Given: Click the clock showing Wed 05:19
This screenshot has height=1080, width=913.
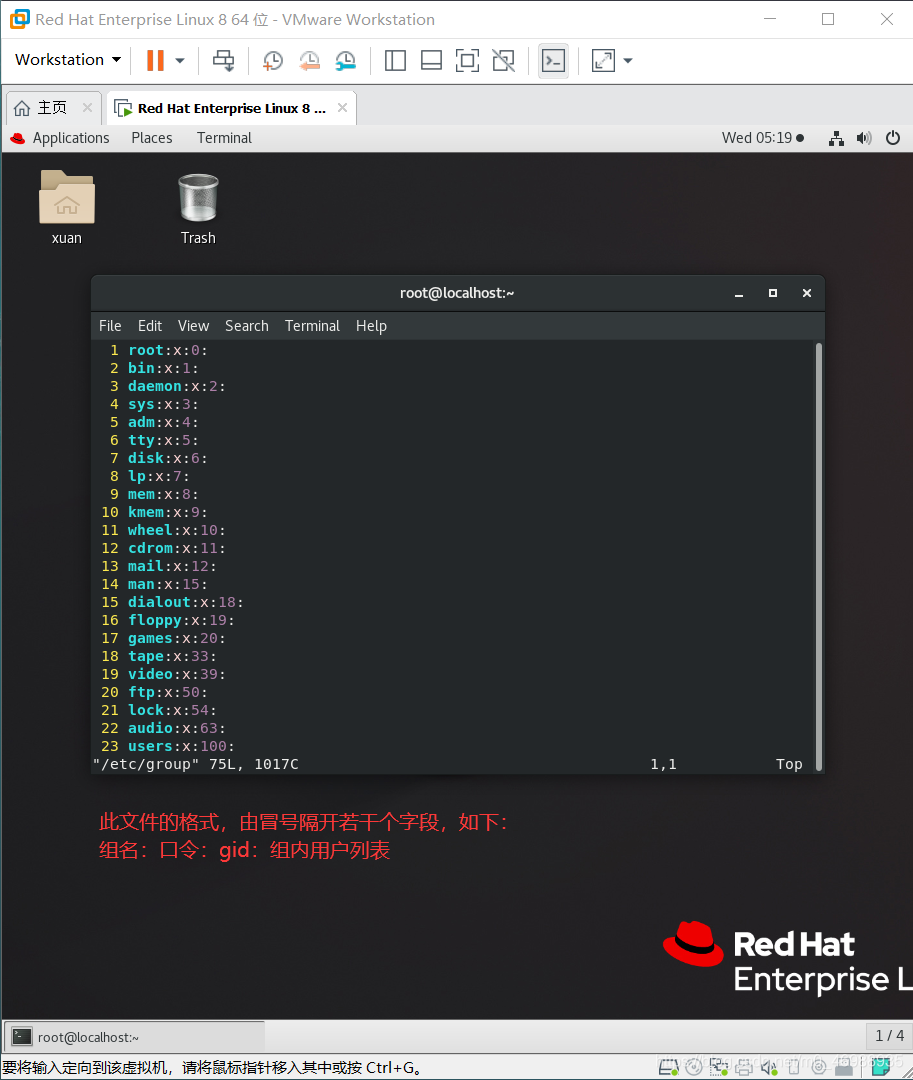Looking at the screenshot, I should pos(763,138).
